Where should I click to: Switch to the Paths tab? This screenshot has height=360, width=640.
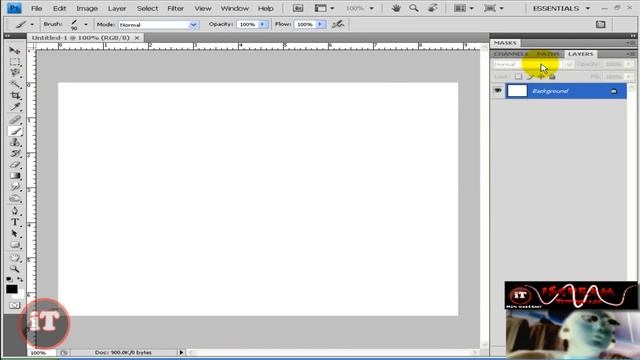coord(547,54)
